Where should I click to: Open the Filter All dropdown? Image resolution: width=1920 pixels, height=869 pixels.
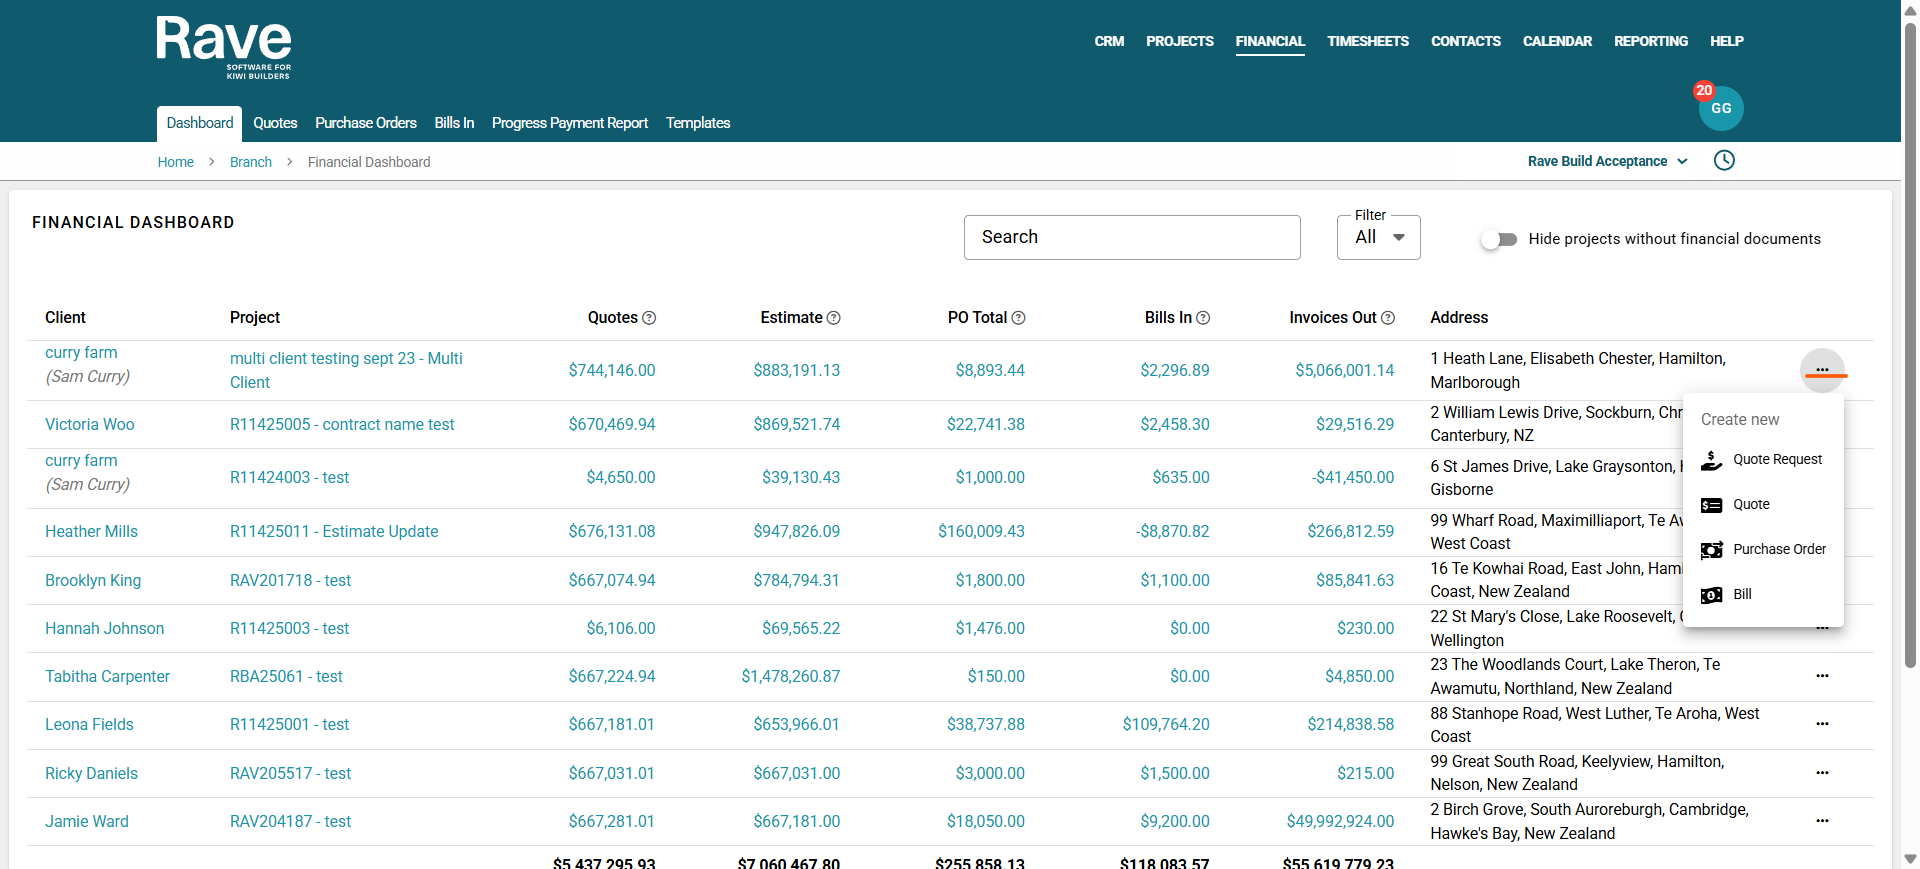(x=1378, y=238)
